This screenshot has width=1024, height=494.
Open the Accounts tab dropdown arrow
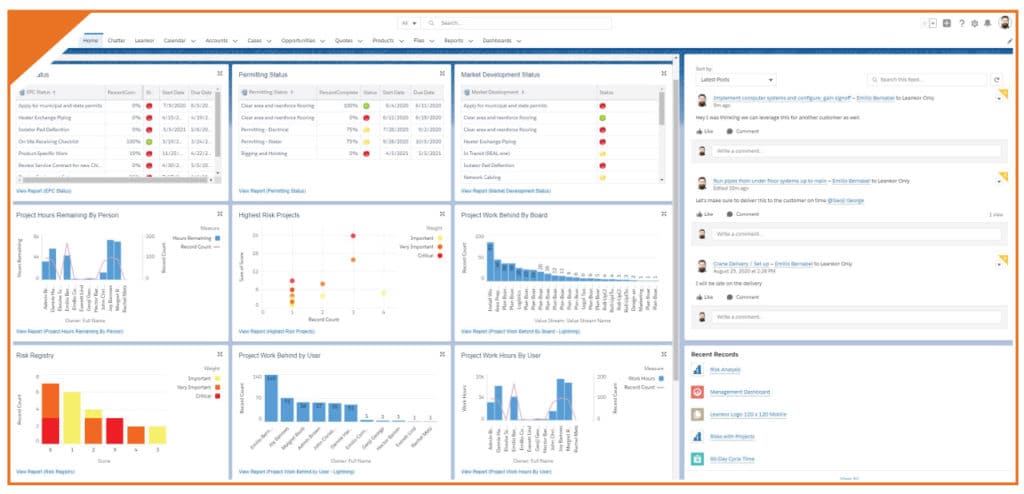[235, 41]
